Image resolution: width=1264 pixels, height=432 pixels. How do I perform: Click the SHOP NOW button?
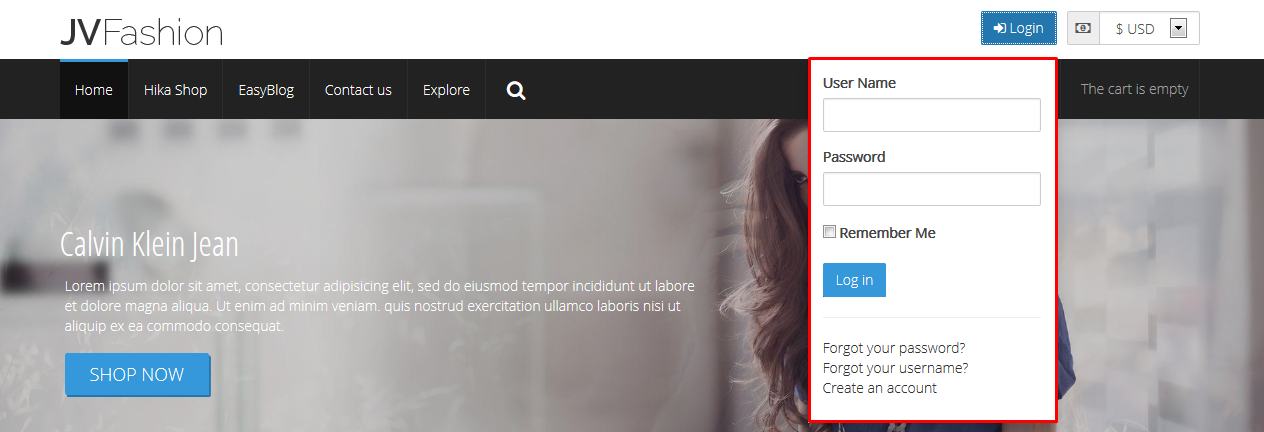137,375
